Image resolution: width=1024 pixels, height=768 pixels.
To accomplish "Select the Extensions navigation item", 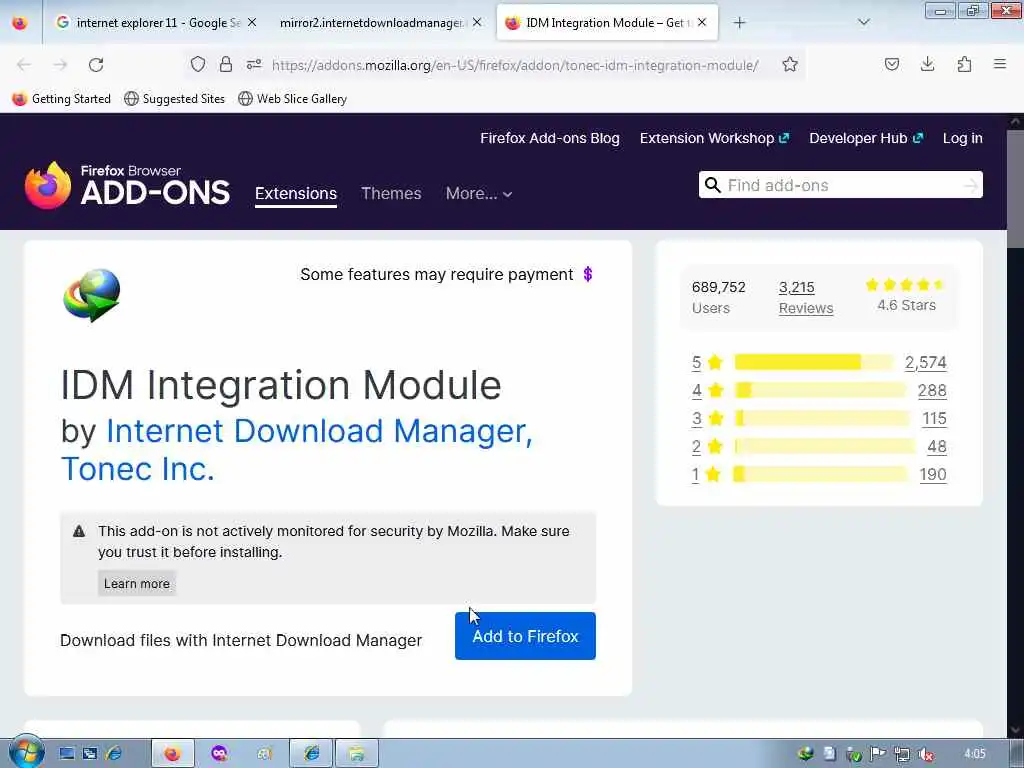I will pos(296,194).
